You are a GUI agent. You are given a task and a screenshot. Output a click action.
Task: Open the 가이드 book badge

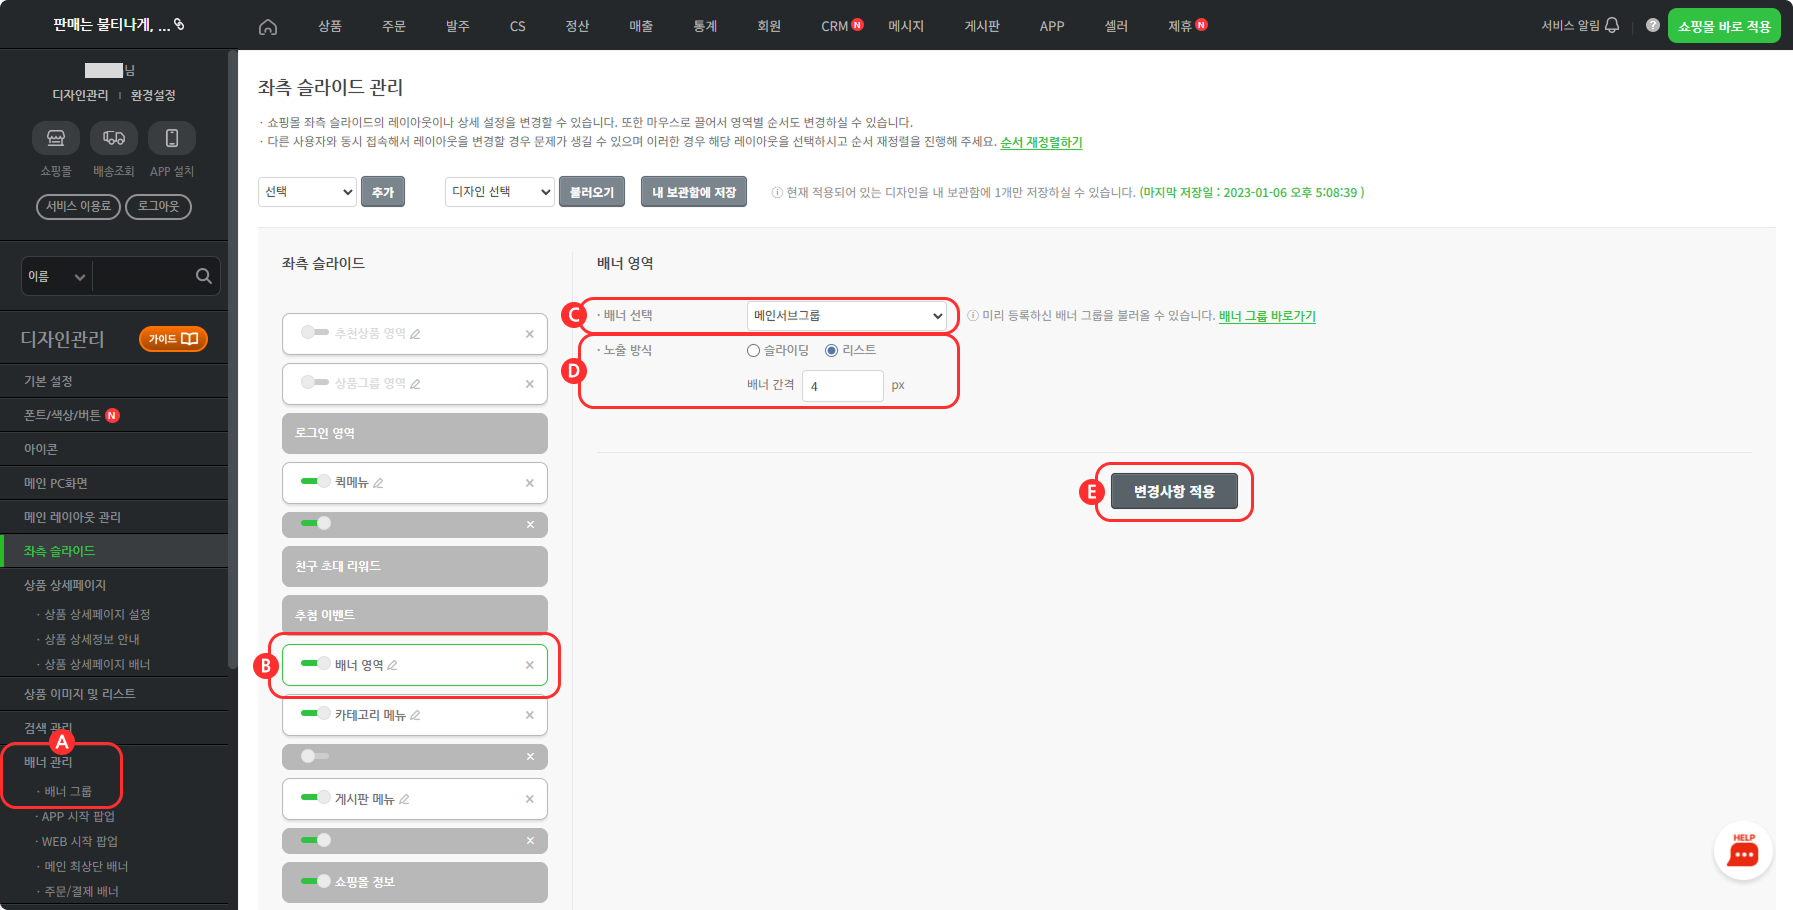173,339
